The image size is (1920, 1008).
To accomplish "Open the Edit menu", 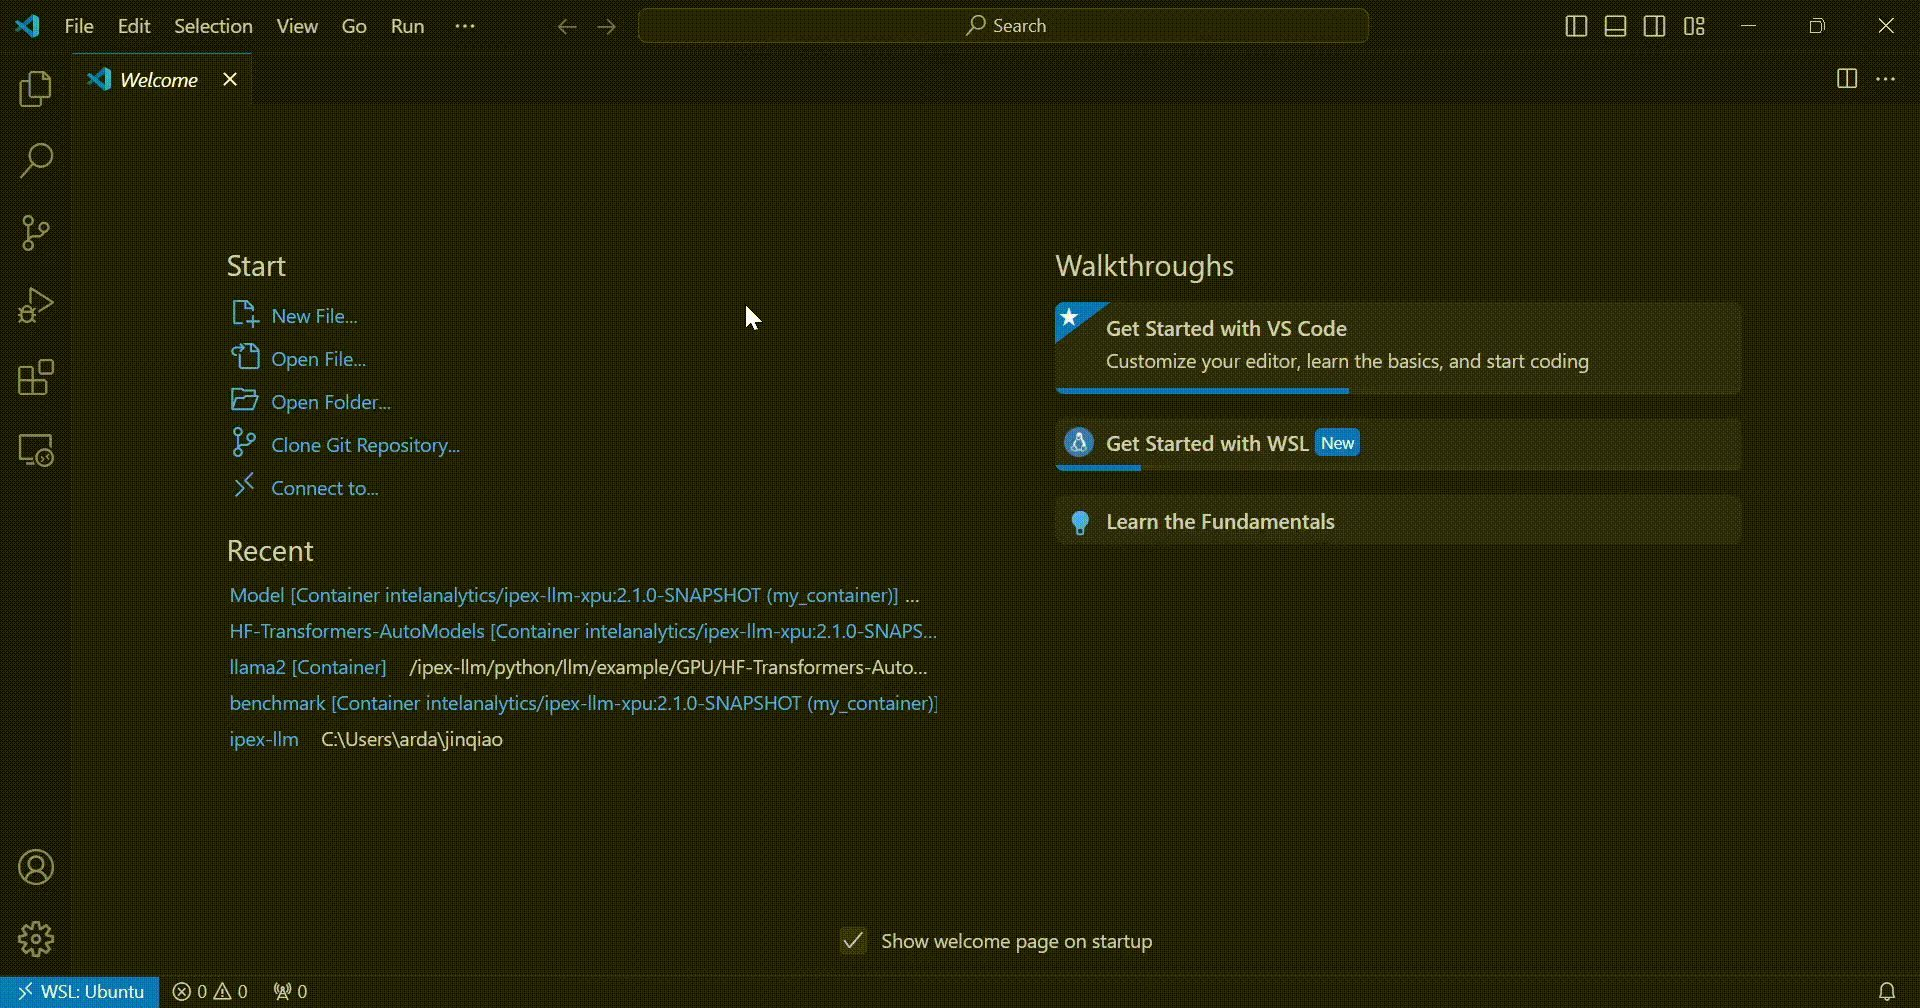I will [134, 26].
